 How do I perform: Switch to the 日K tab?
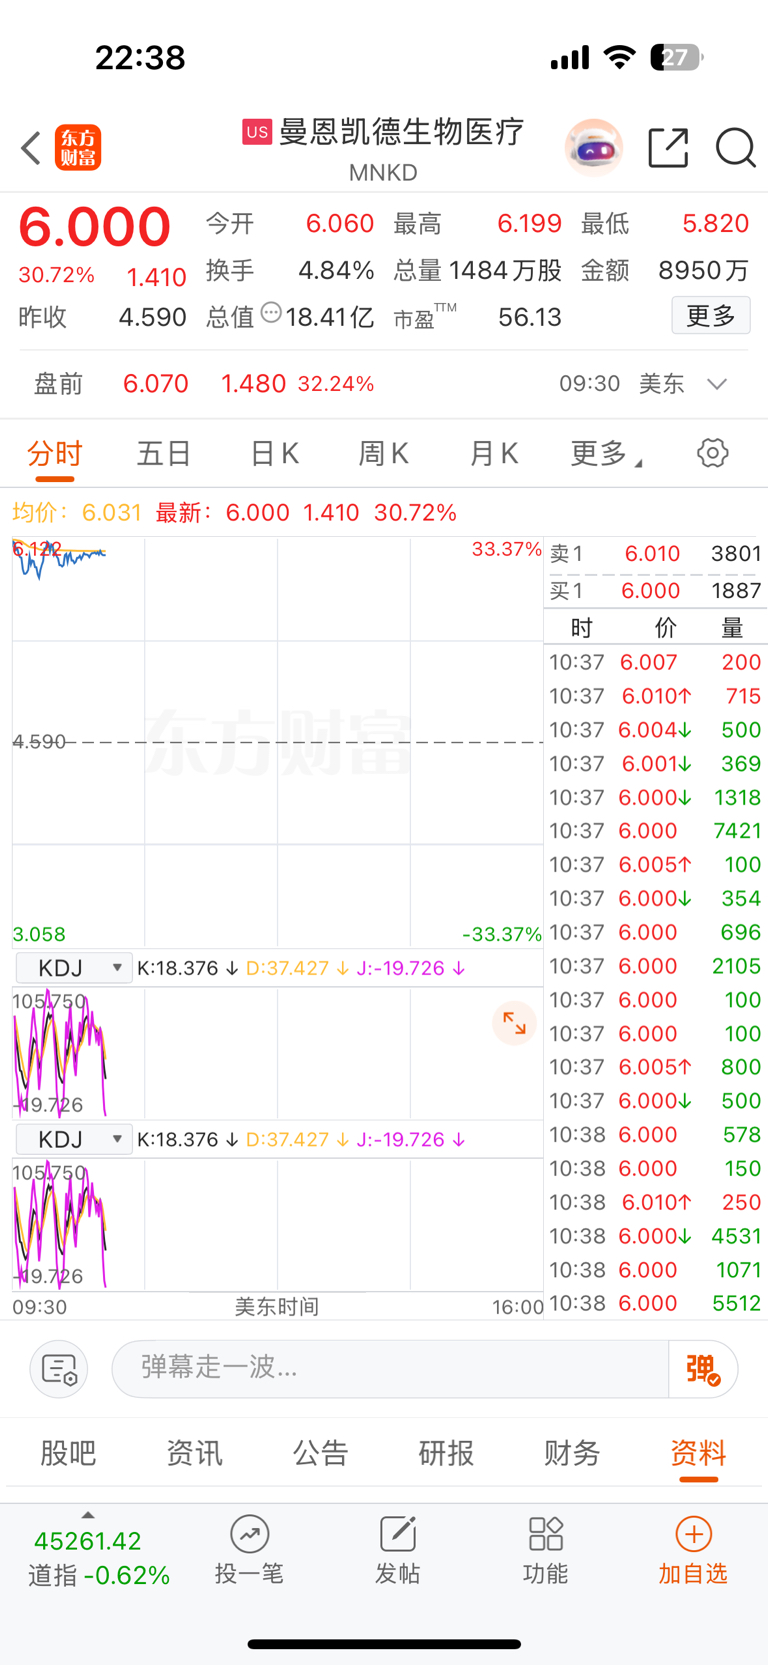pyautogui.click(x=274, y=454)
